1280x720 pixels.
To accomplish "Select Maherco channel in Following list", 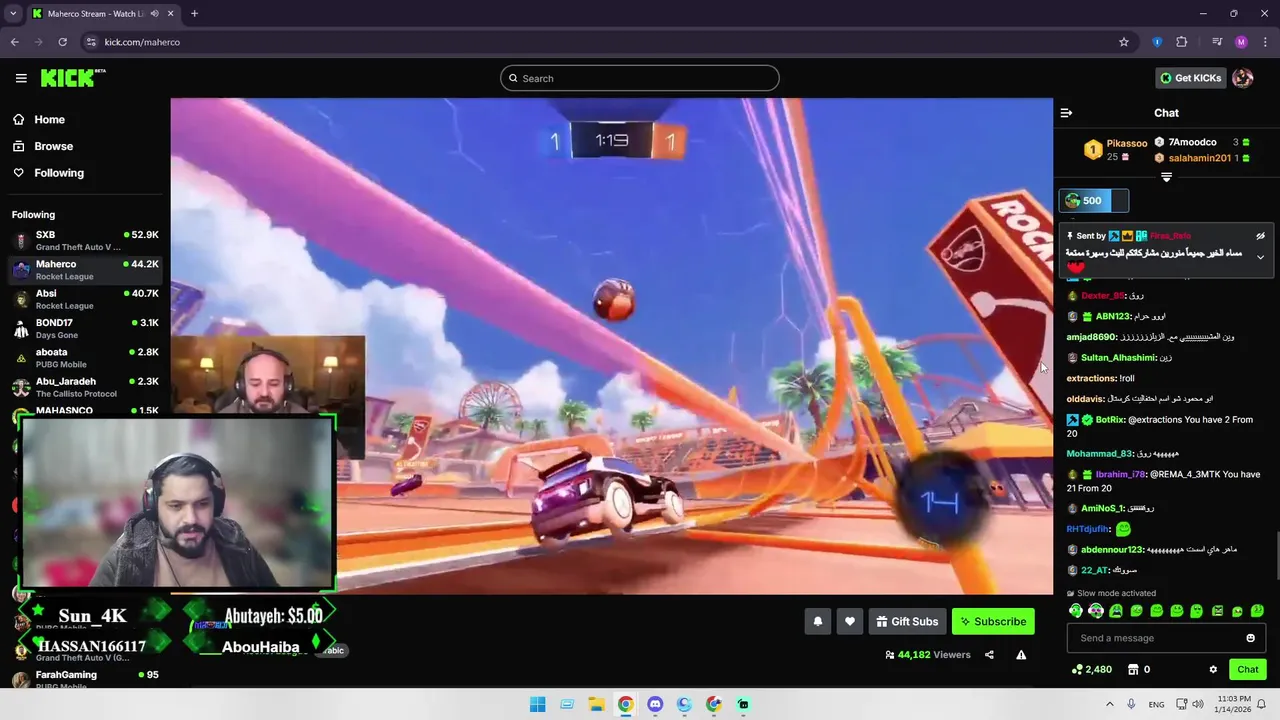I will click(x=85, y=270).
